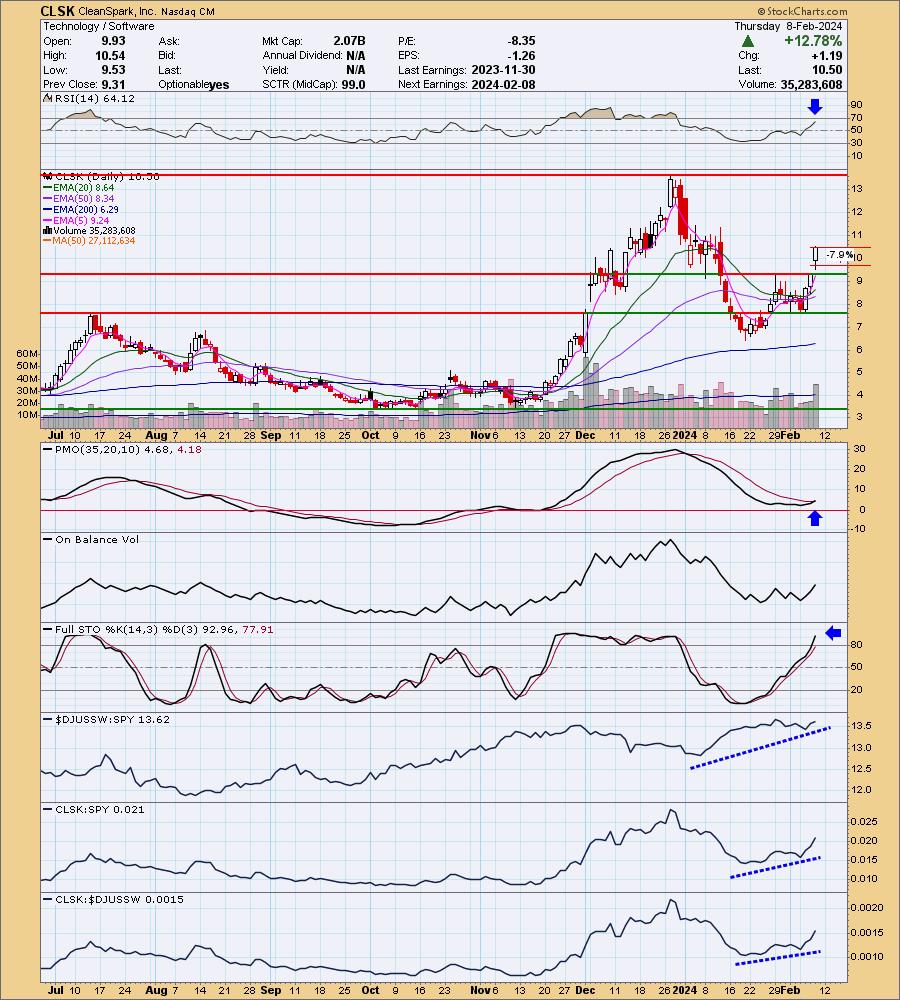Click the StockCharts.com watermark link
Screen dimensions: 900x1000
pyautogui.click(x=802, y=11)
